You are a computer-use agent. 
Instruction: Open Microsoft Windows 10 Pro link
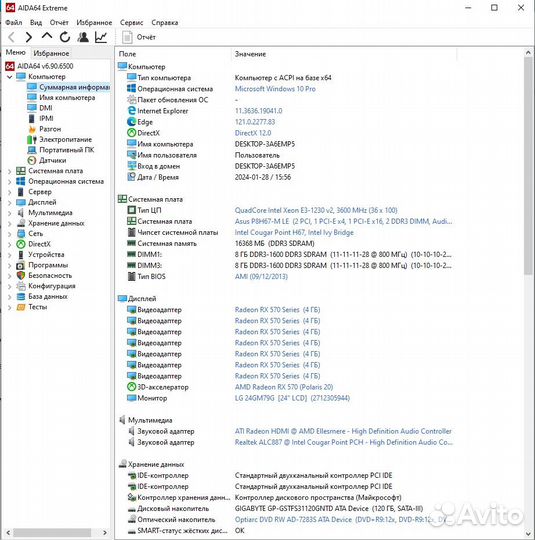275,89
